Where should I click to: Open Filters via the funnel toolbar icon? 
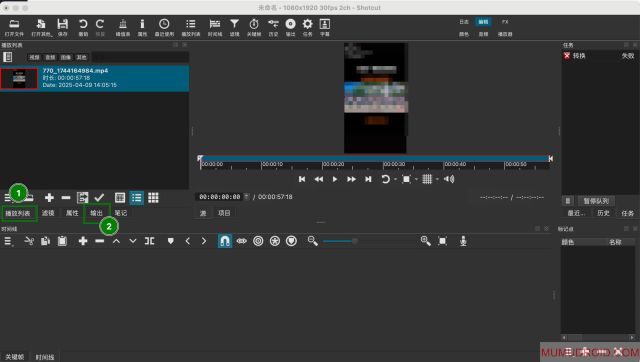tap(234, 24)
